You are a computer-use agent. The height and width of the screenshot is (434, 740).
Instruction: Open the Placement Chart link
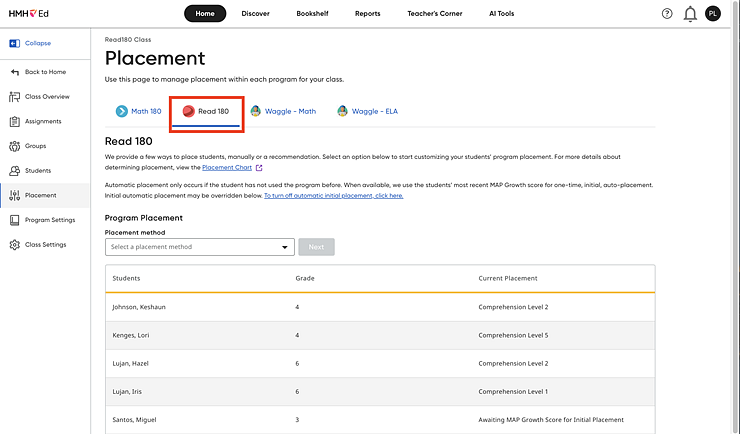227,167
